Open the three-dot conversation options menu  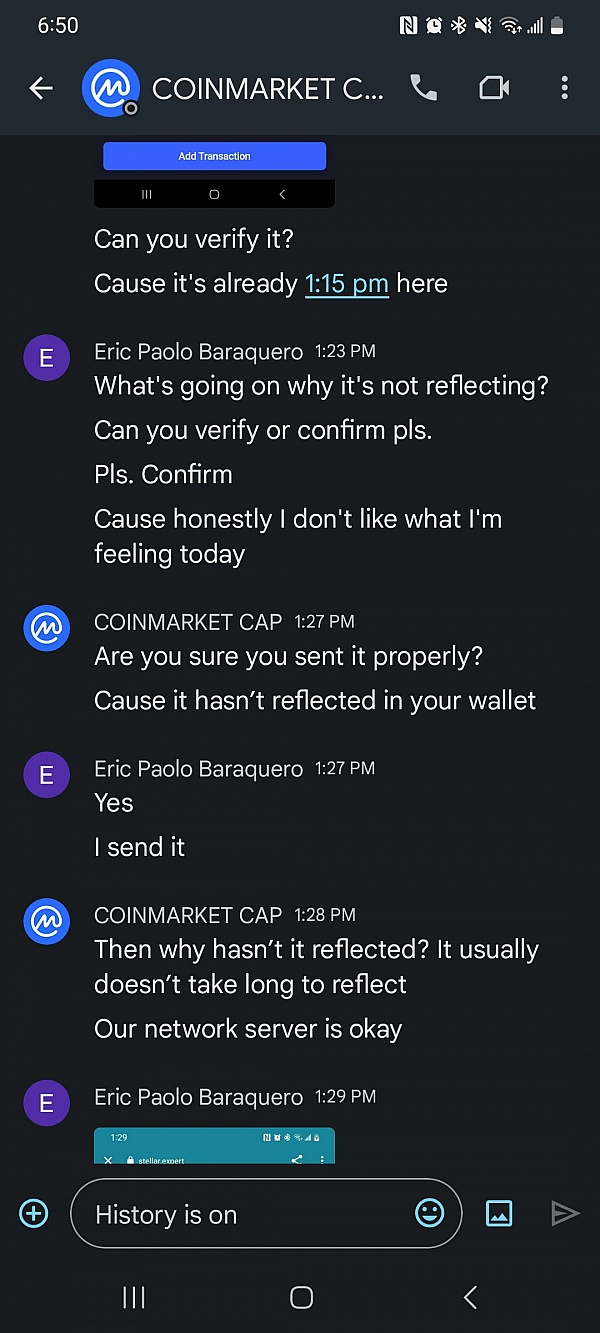[564, 88]
